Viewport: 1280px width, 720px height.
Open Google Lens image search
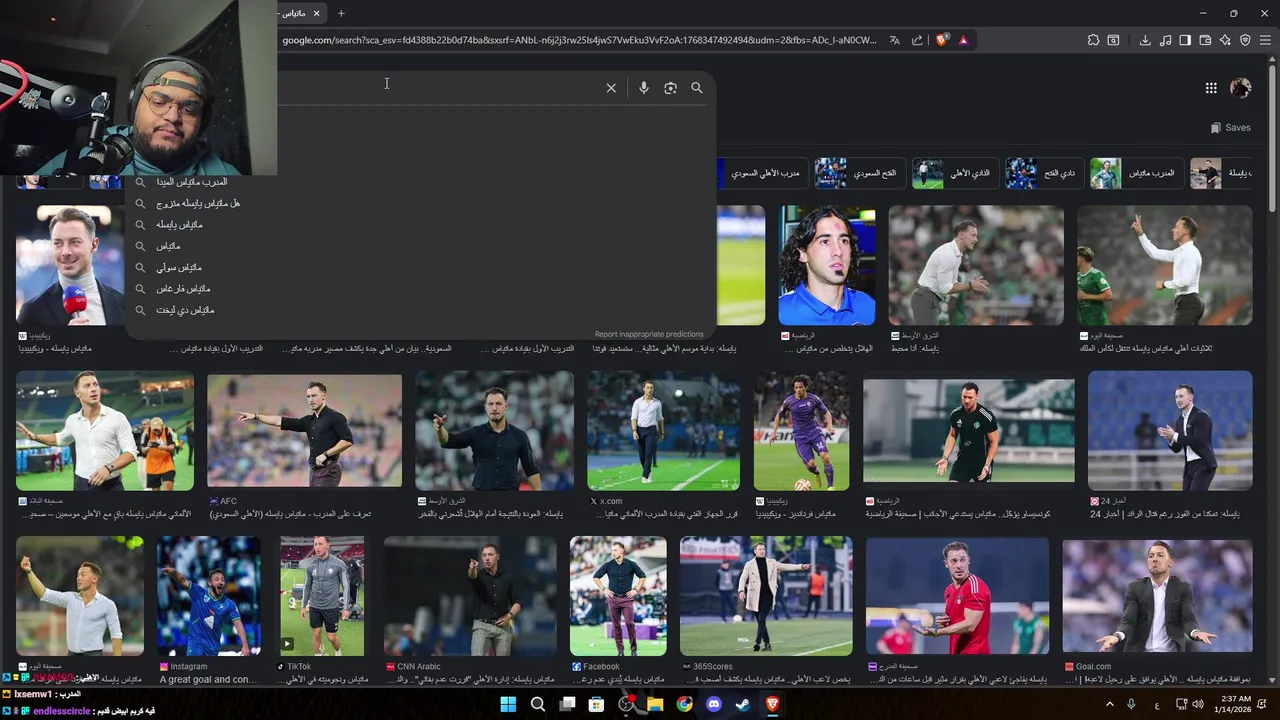click(x=670, y=88)
